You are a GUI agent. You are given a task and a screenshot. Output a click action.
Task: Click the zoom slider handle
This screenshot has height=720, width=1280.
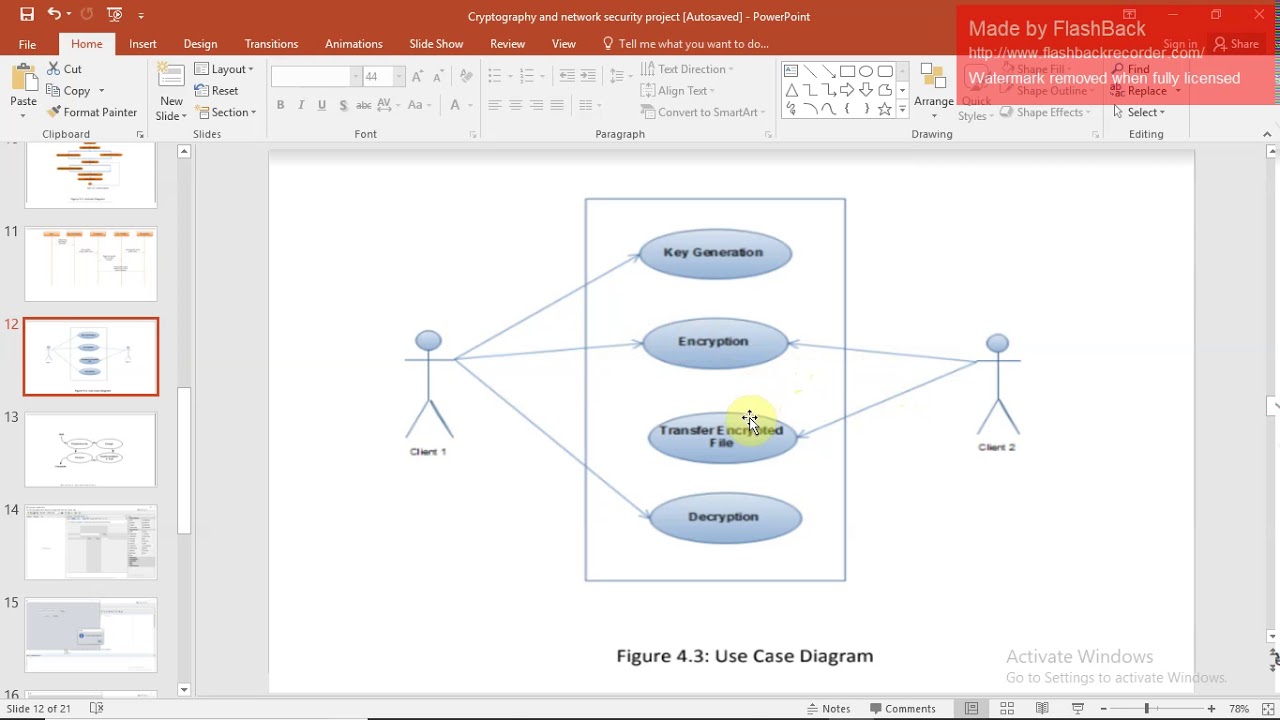(x=1147, y=708)
